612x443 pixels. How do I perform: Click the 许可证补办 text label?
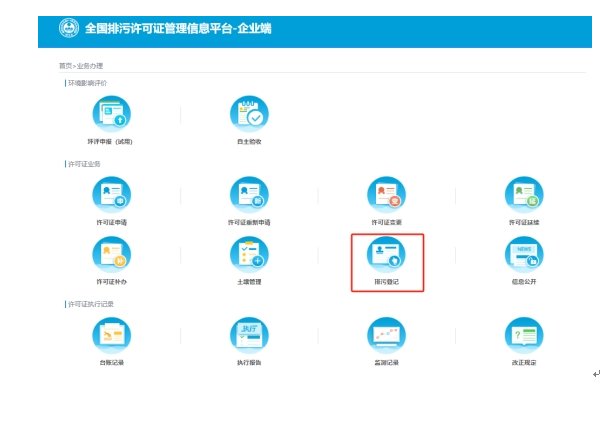click(112, 282)
